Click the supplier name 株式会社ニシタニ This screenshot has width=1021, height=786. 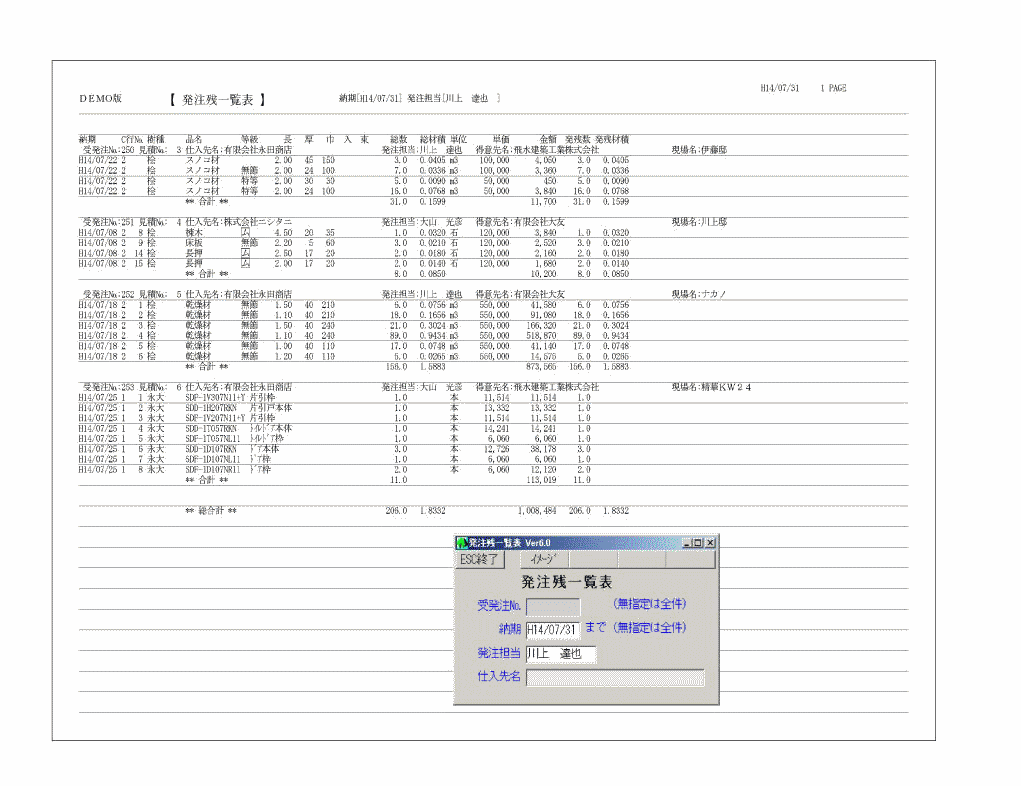(x=257, y=222)
